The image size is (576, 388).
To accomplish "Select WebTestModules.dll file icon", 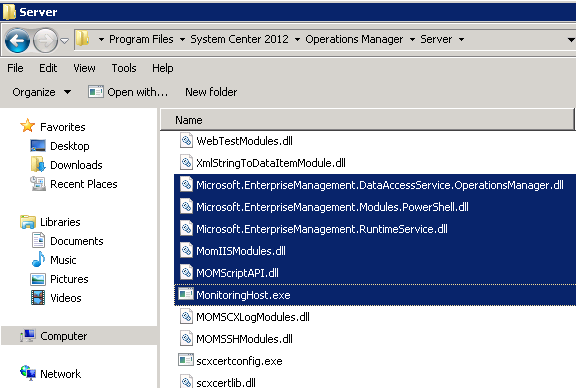I will coord(186,140).
